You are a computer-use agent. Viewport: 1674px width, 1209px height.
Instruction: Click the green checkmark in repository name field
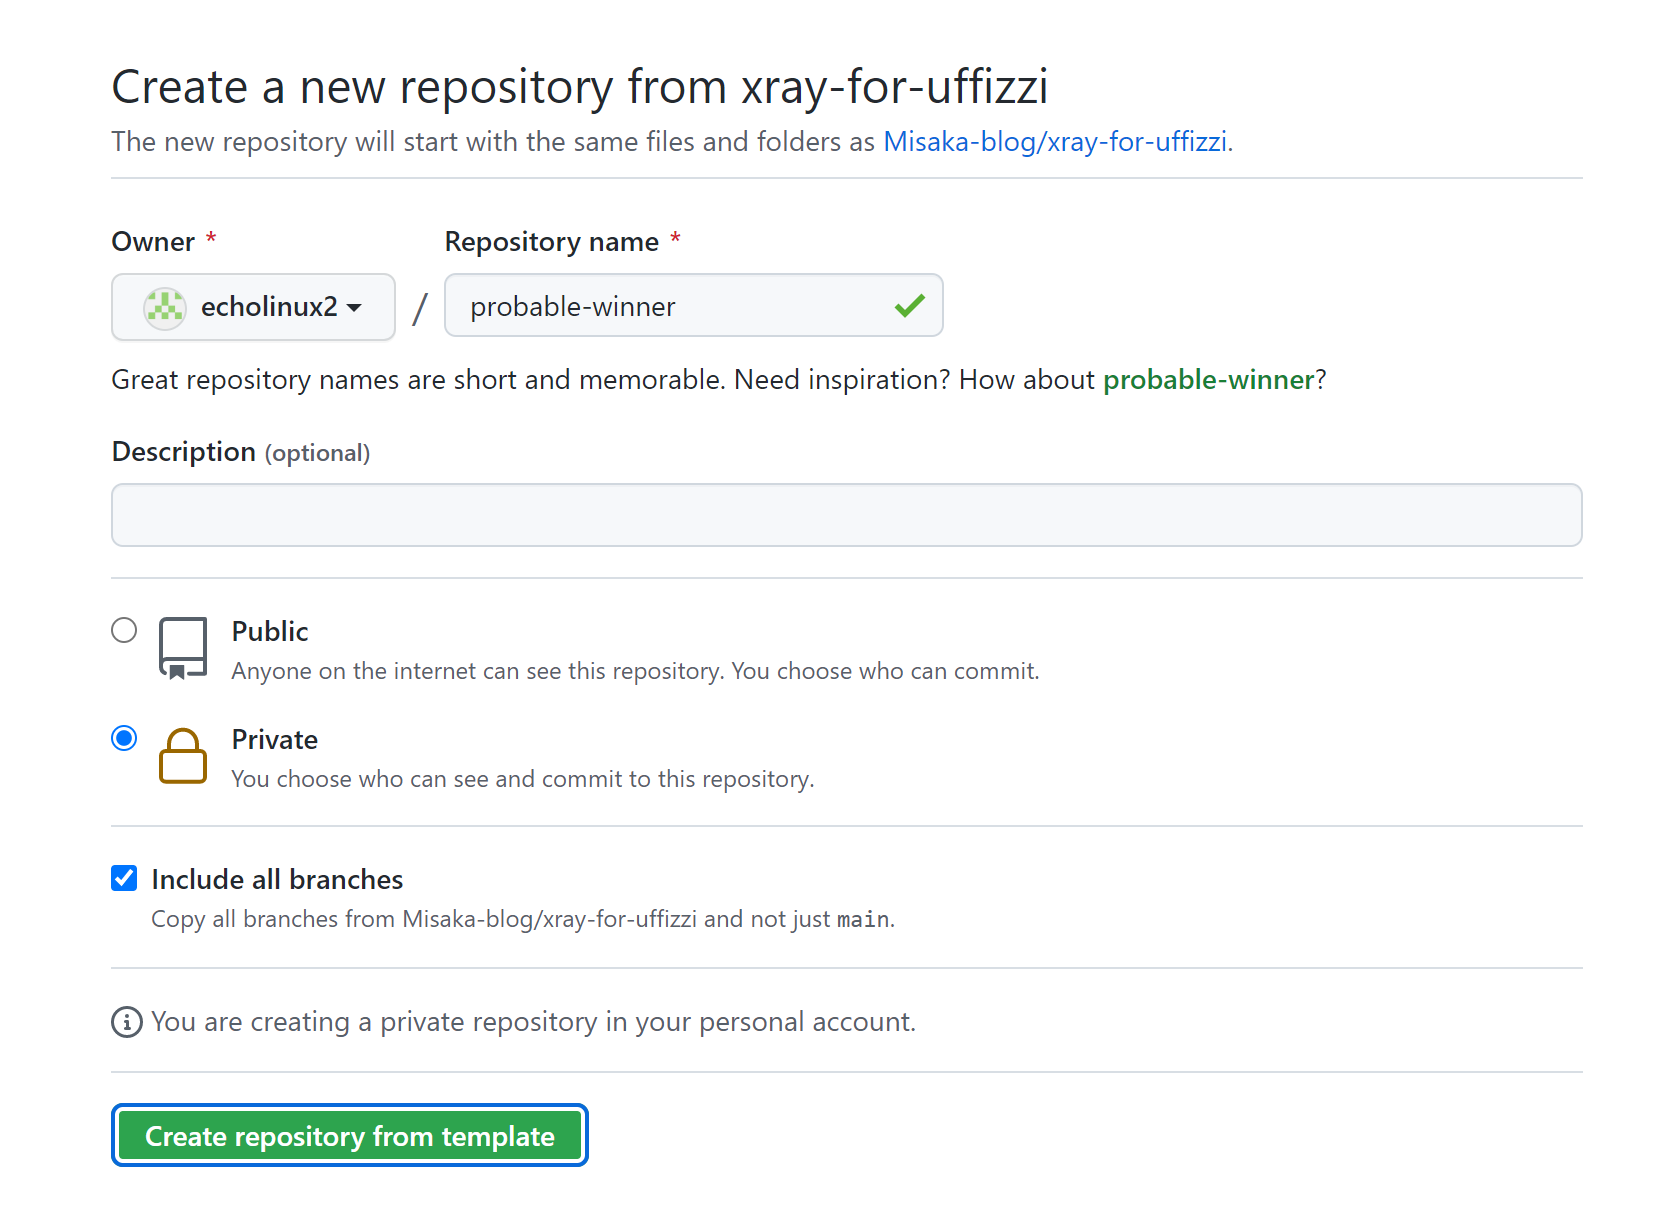(909, 306)
